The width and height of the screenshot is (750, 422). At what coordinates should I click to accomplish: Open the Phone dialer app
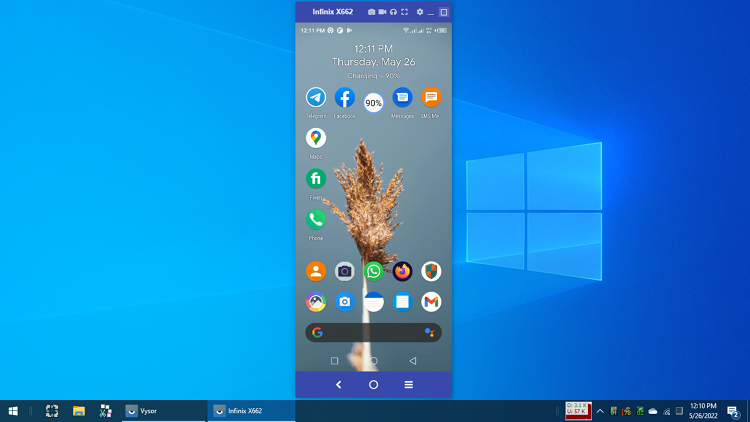tap(316, 220)
